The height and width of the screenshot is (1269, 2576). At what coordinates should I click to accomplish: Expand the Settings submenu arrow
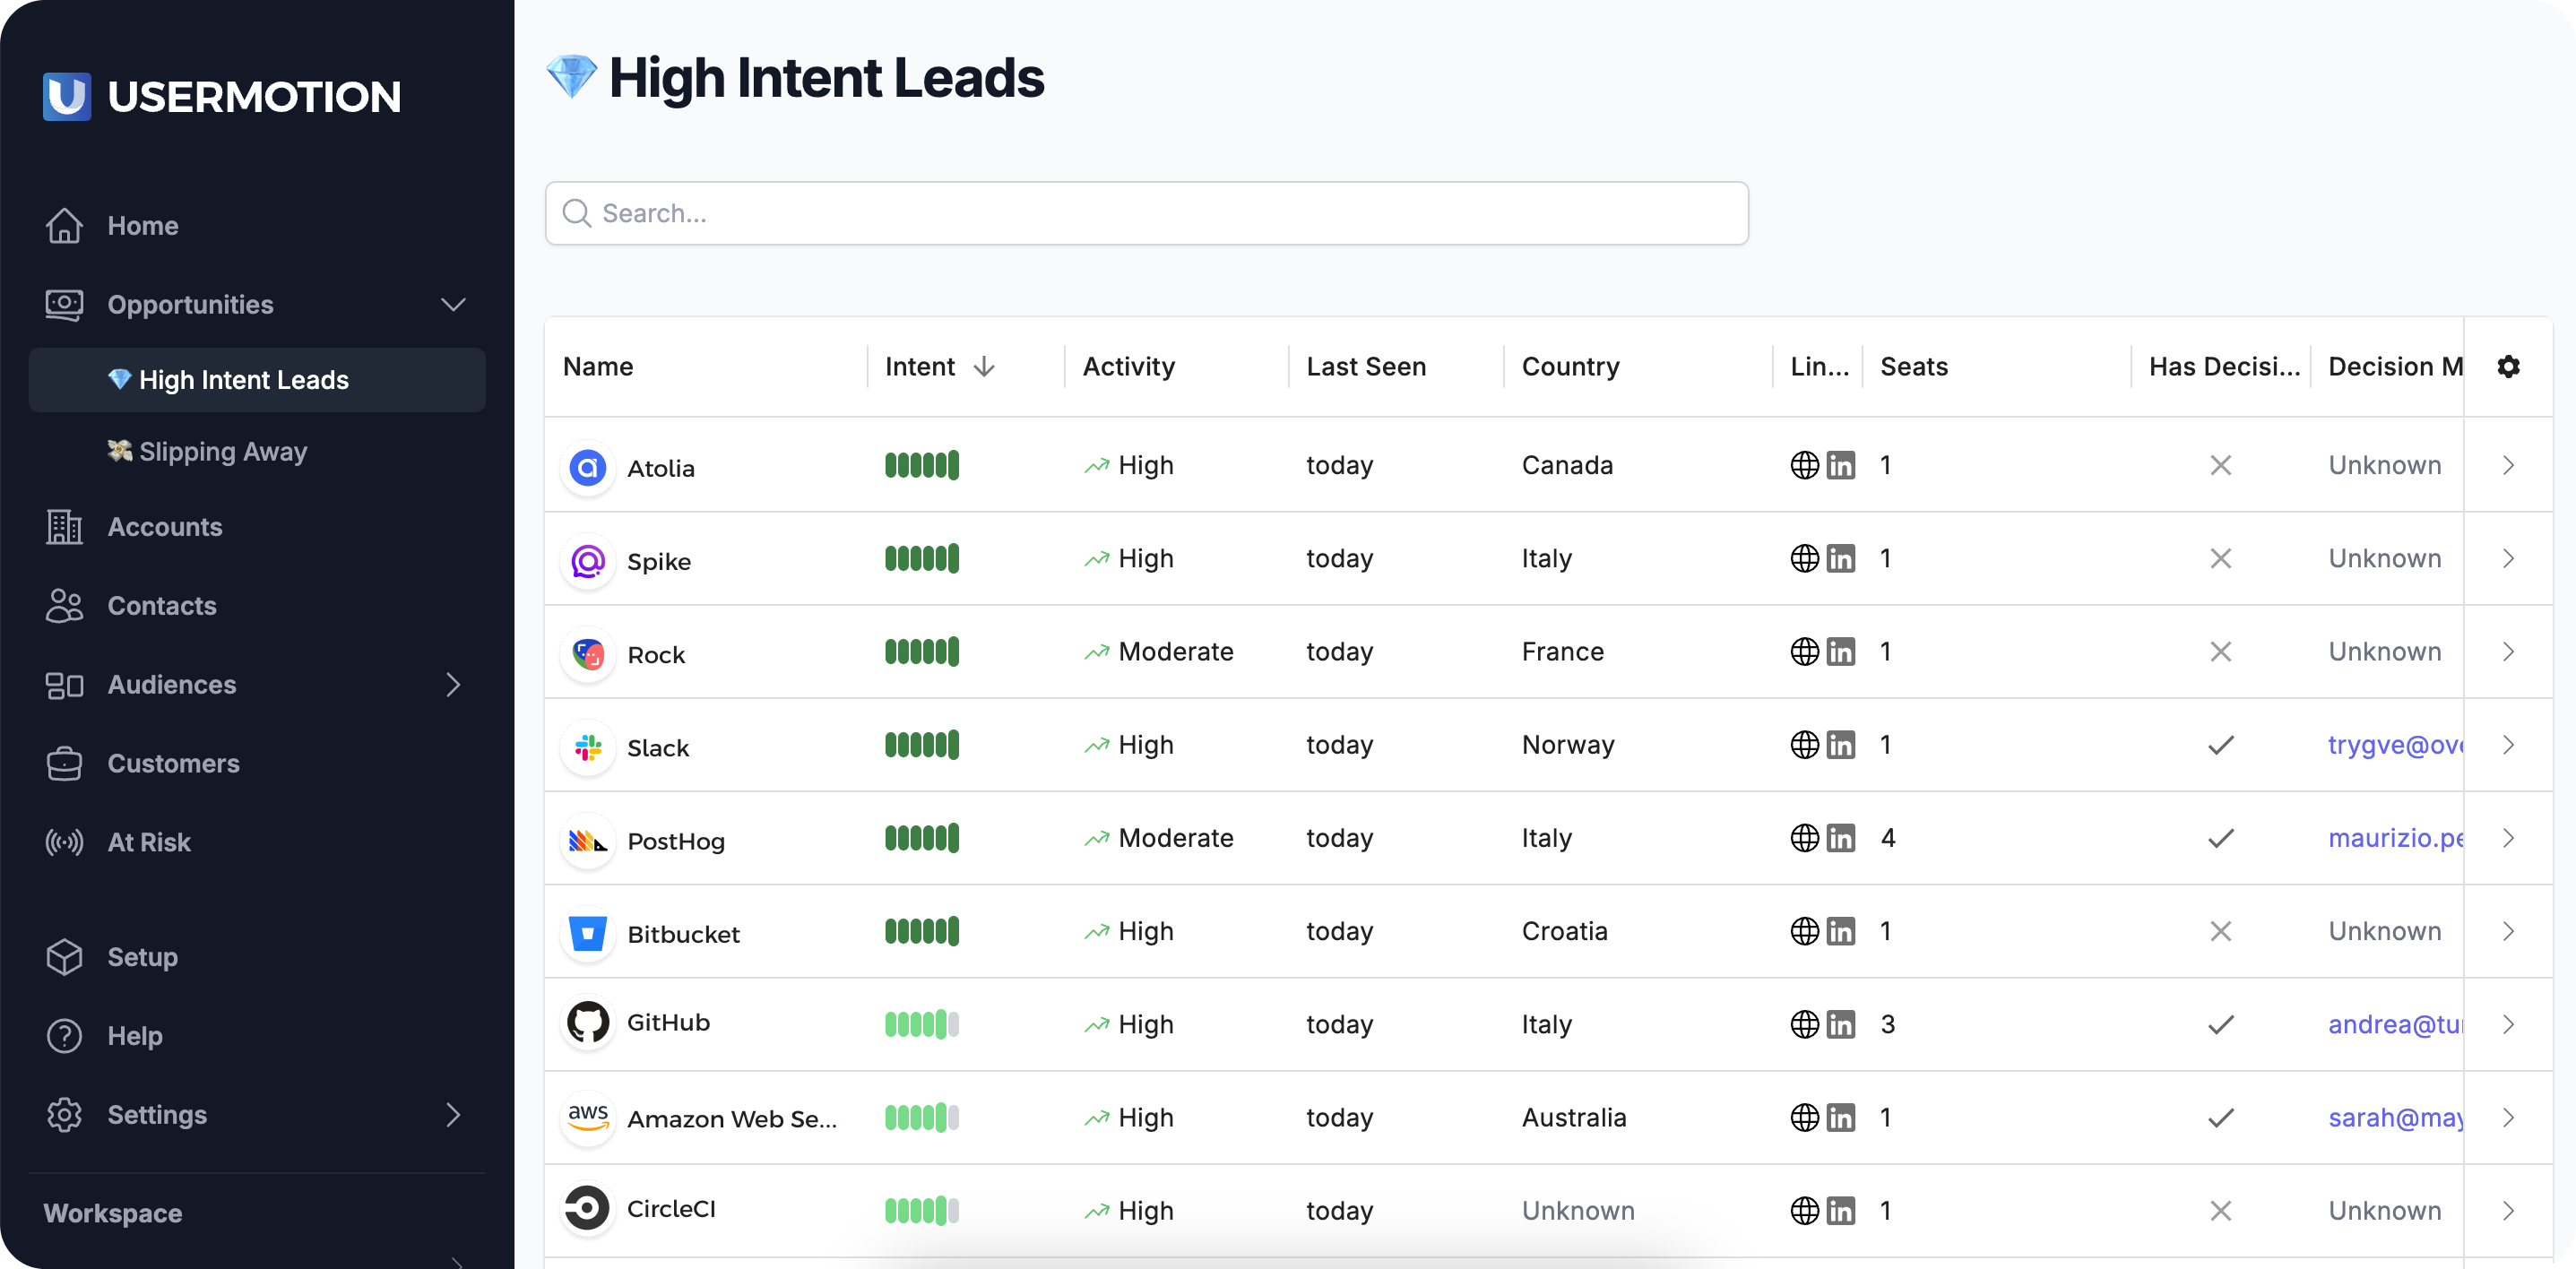[x=453, y=1115]
